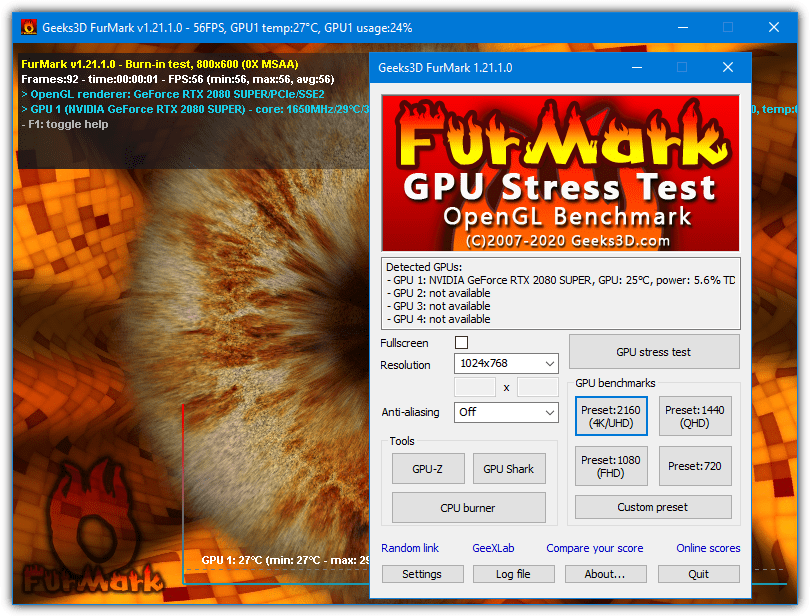This screenshot has height=616, width=810.
Task: Run the Preset:720 benchmark
Action: tap(695, 466)
